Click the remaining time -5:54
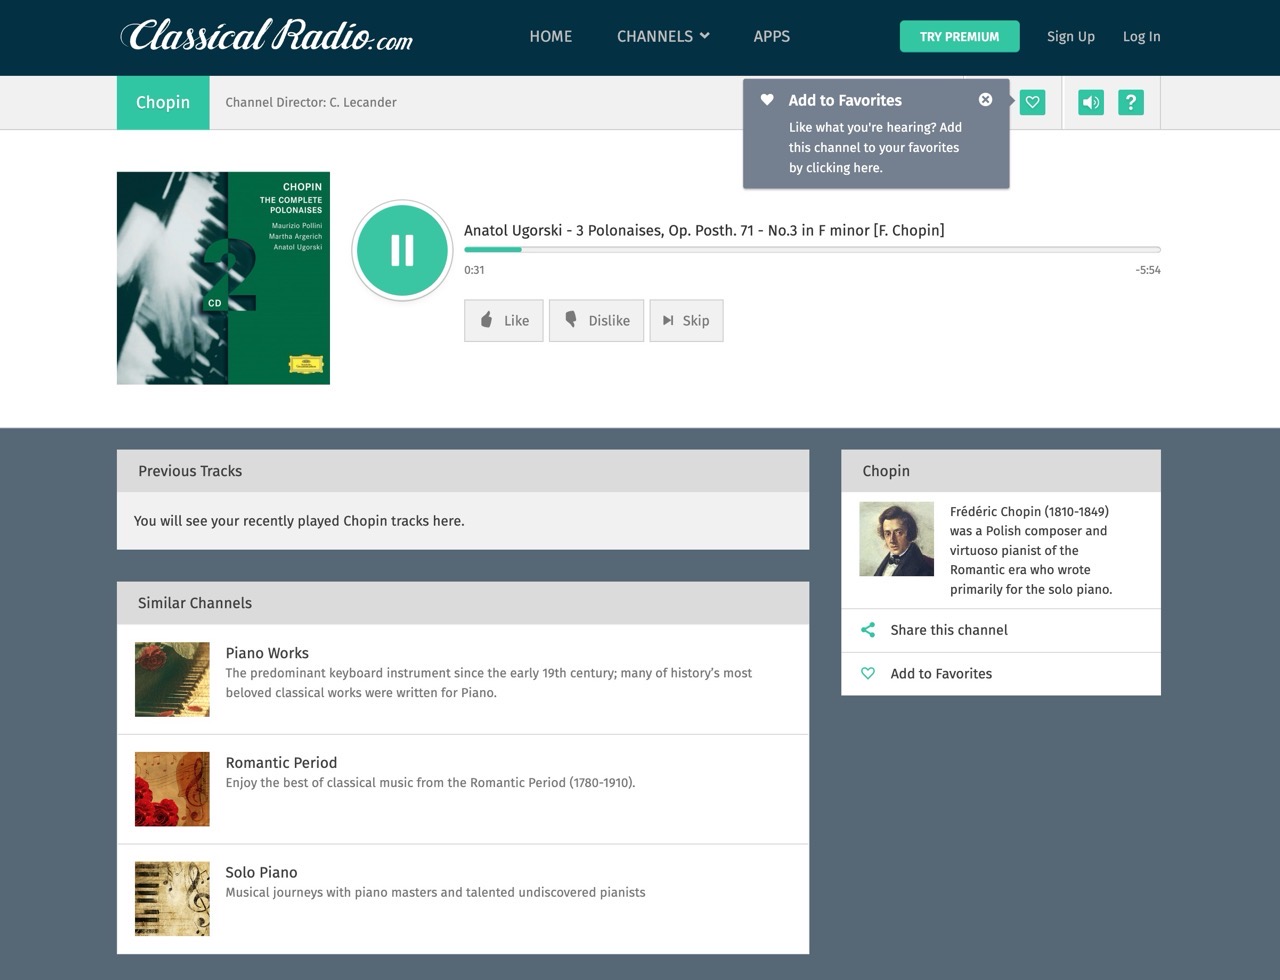The image size is (1280, 980). [x=1148, y=270]
